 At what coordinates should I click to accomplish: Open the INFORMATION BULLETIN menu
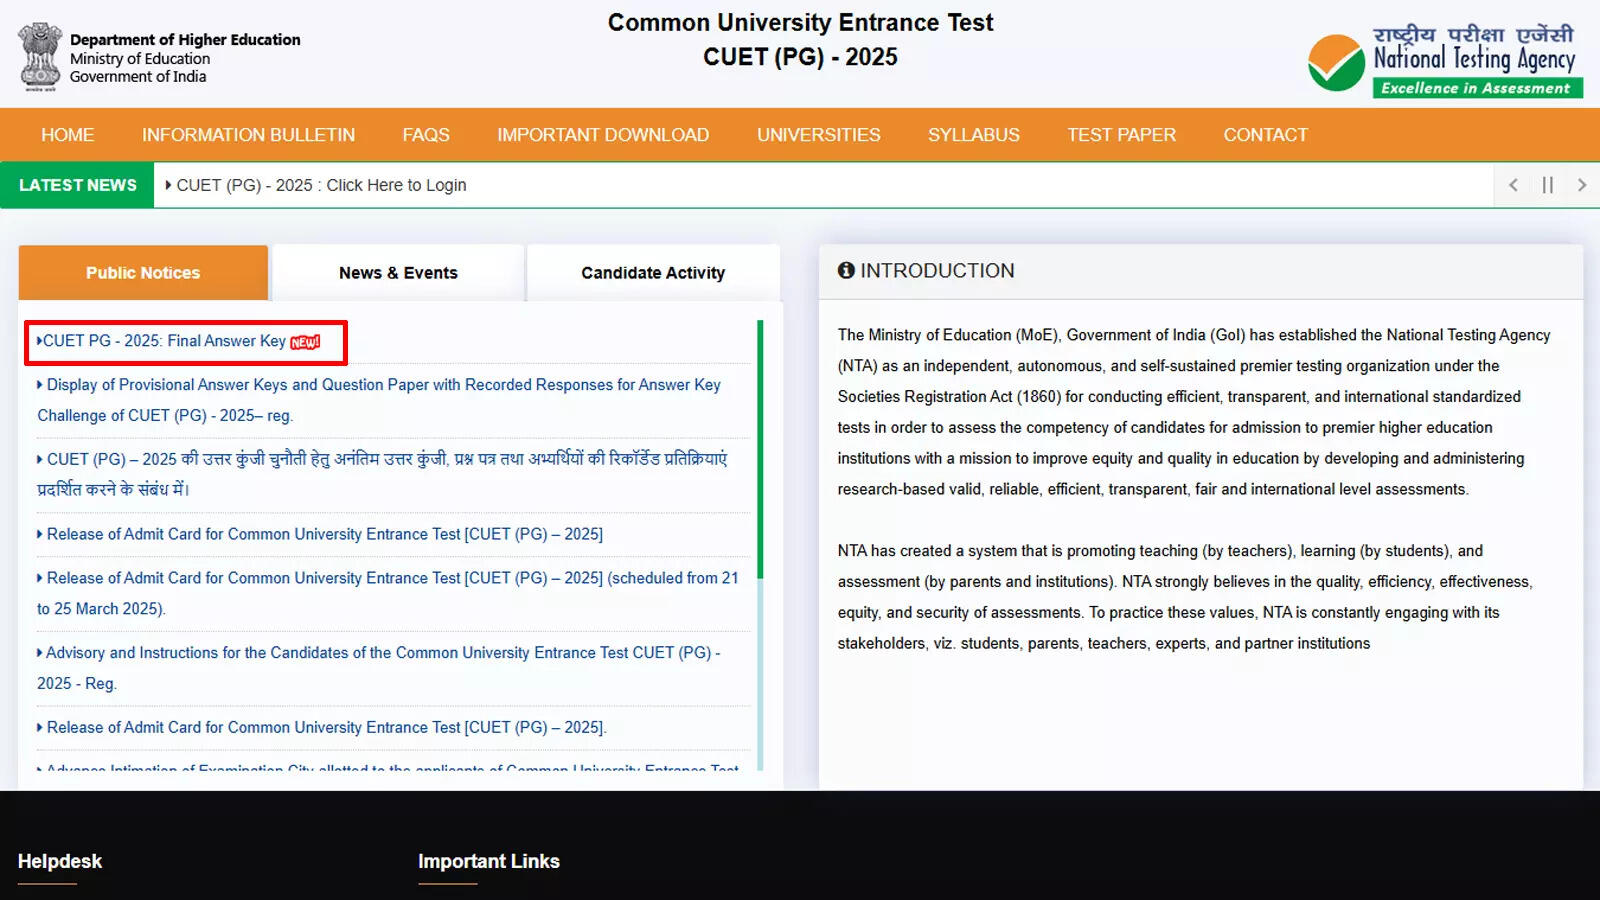248,135
